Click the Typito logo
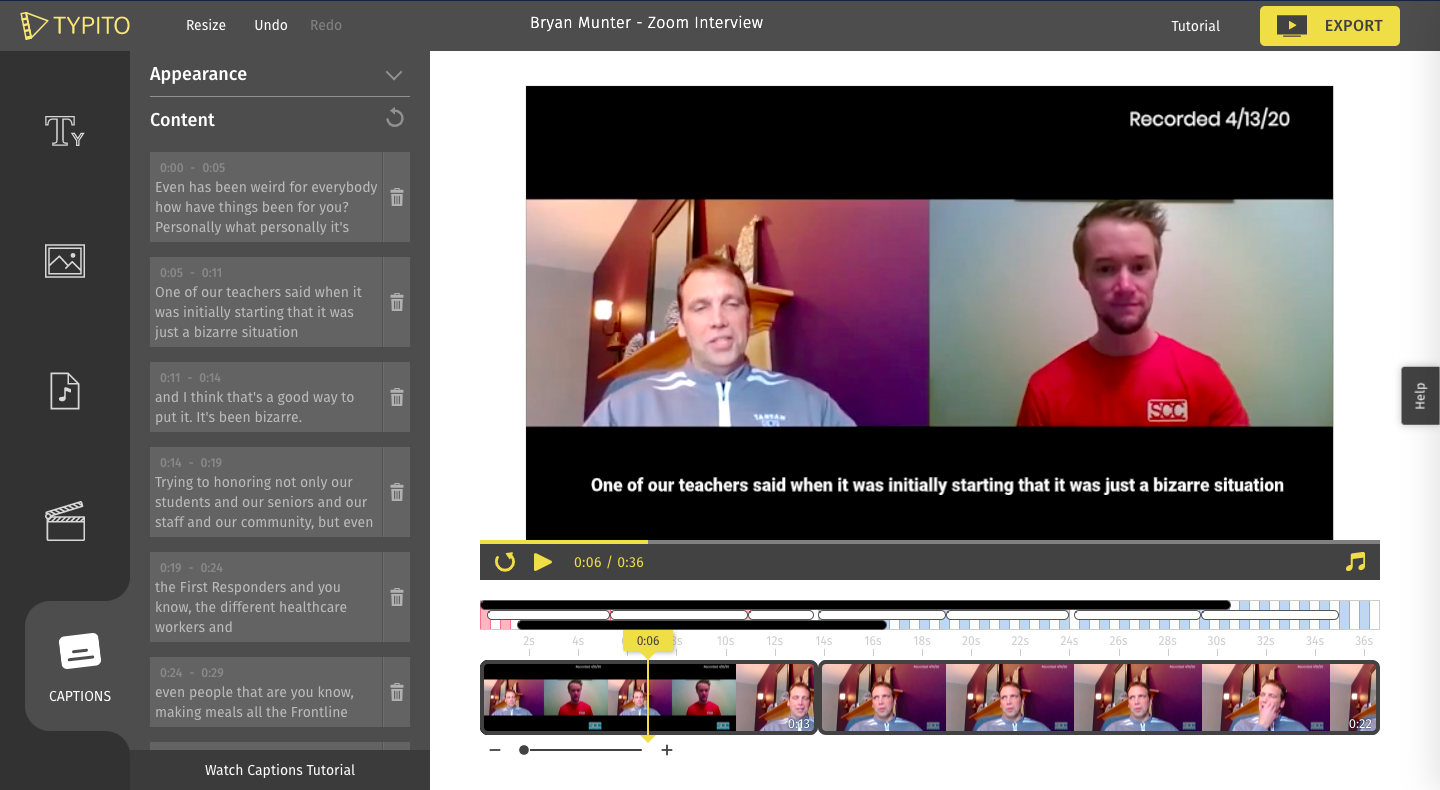This screenshot has height=790, width=1440. [x=75, y=25]
